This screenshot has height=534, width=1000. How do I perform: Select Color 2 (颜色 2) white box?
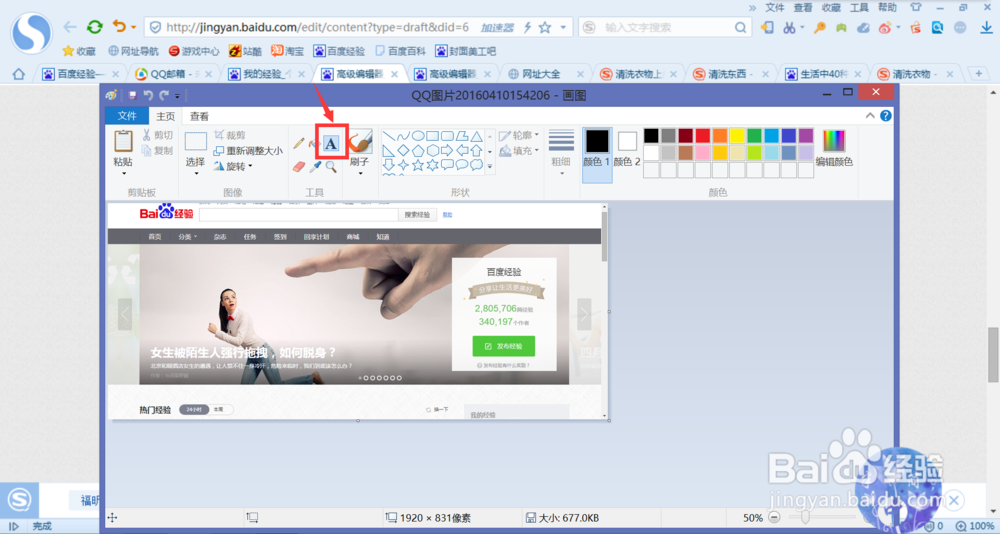click(627, 141)
